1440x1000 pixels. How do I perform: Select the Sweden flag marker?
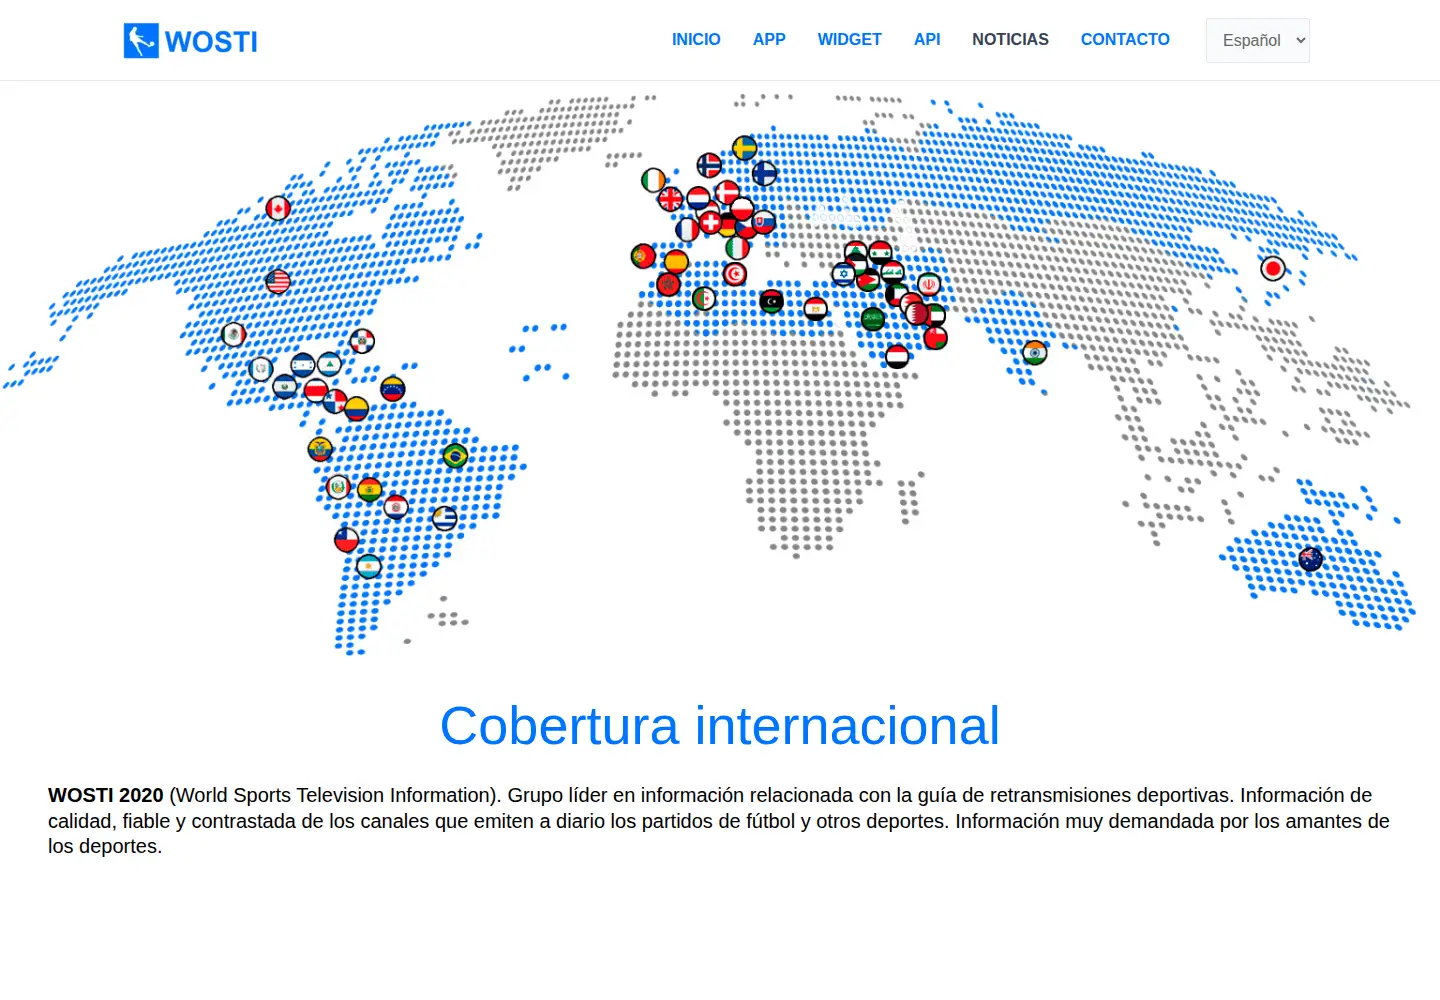coord(744,149)
